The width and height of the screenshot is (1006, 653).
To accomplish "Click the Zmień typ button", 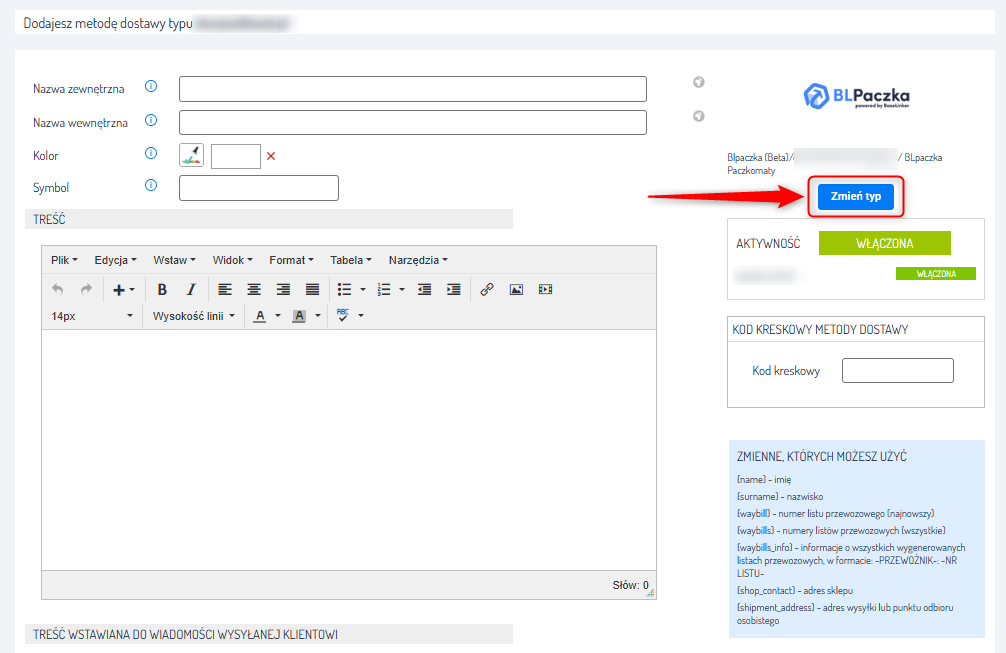I will (x=855, y=197).
